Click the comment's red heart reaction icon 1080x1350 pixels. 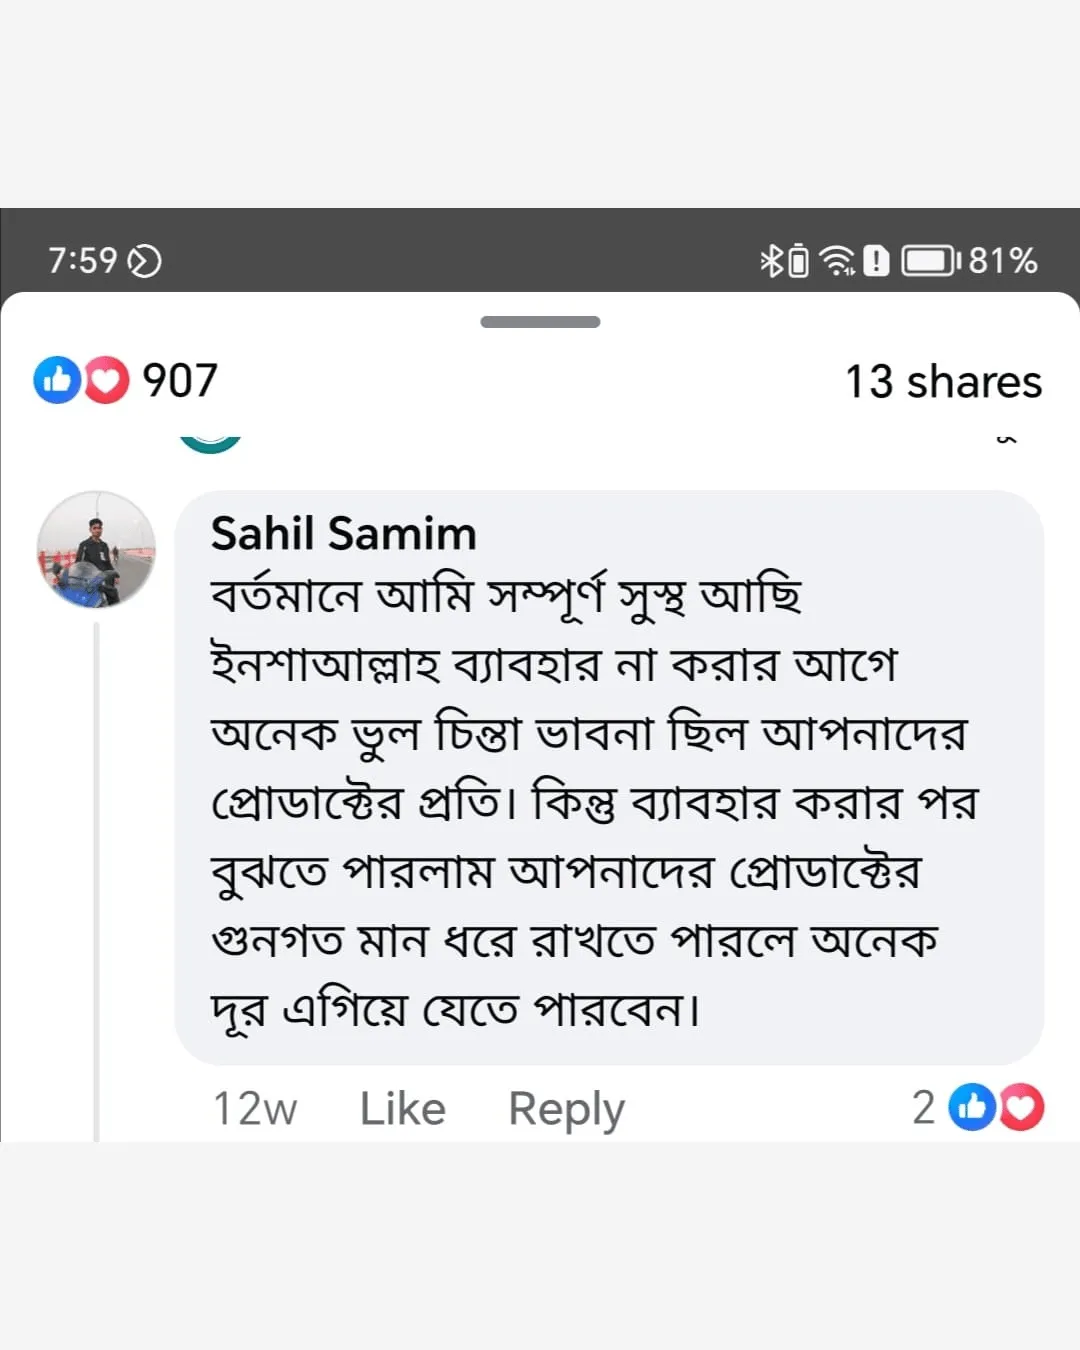pos(1021,1107)
